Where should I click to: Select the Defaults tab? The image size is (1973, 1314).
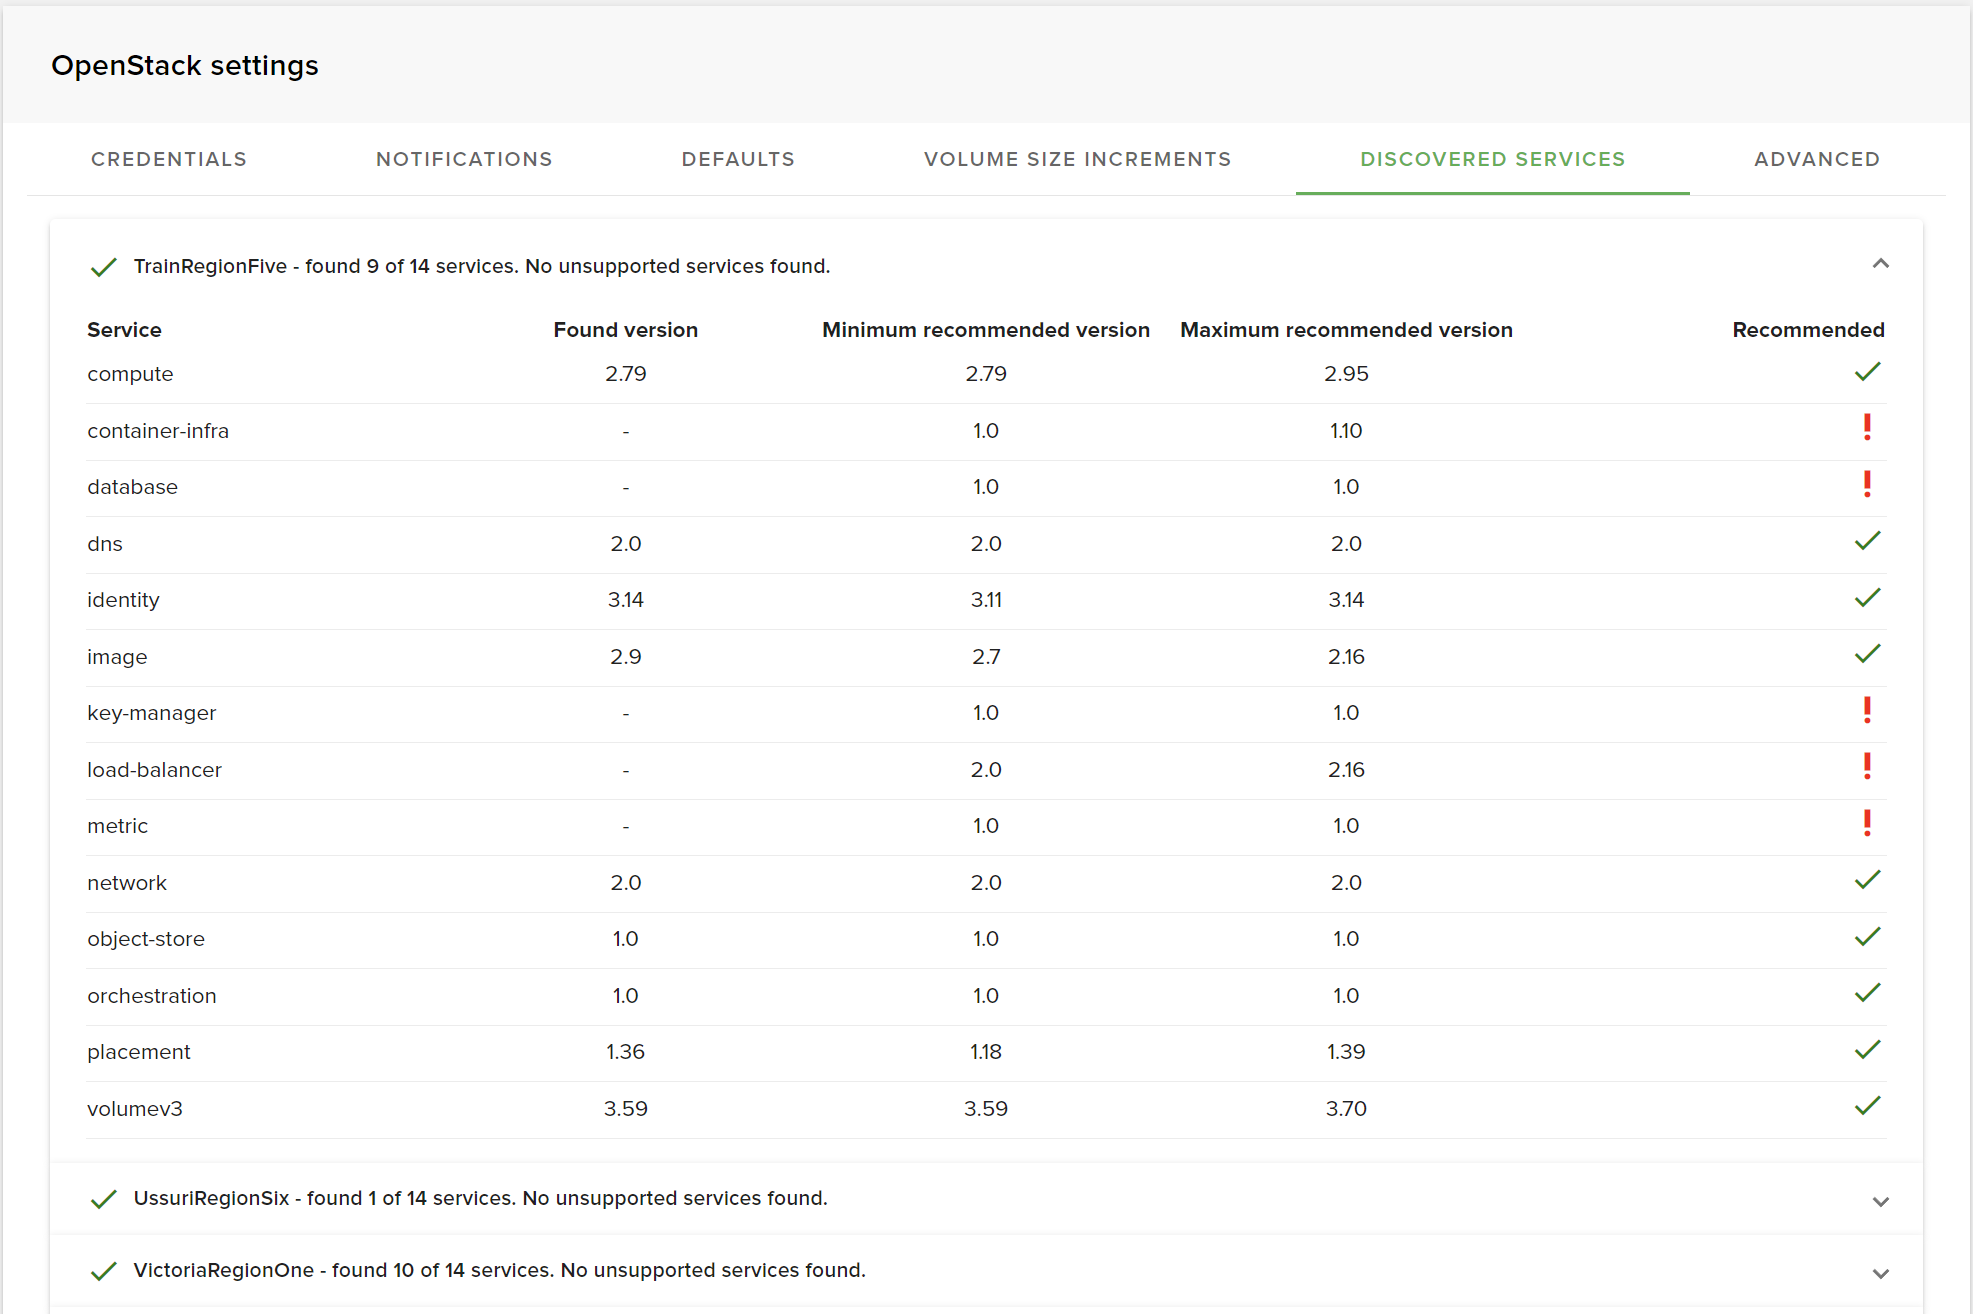point(738,159)
